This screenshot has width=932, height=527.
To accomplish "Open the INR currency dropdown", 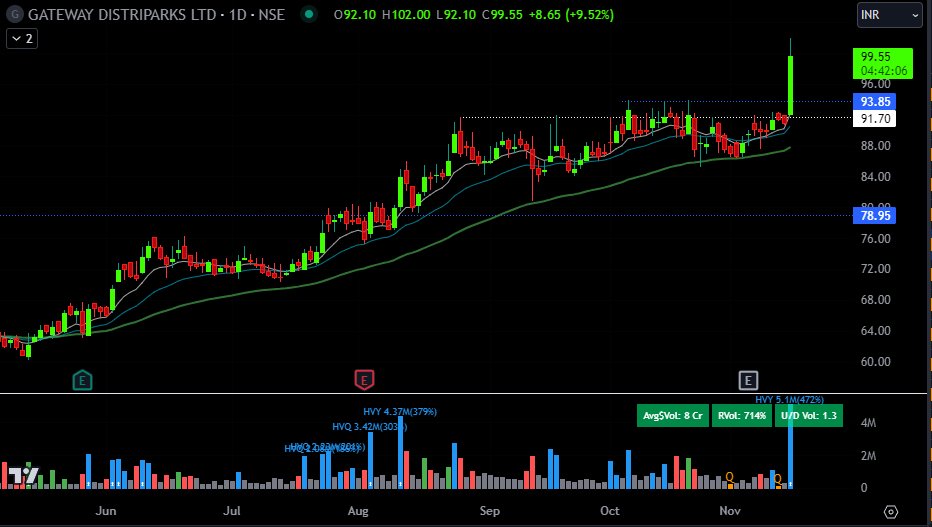I will click(x=889, y=15).
